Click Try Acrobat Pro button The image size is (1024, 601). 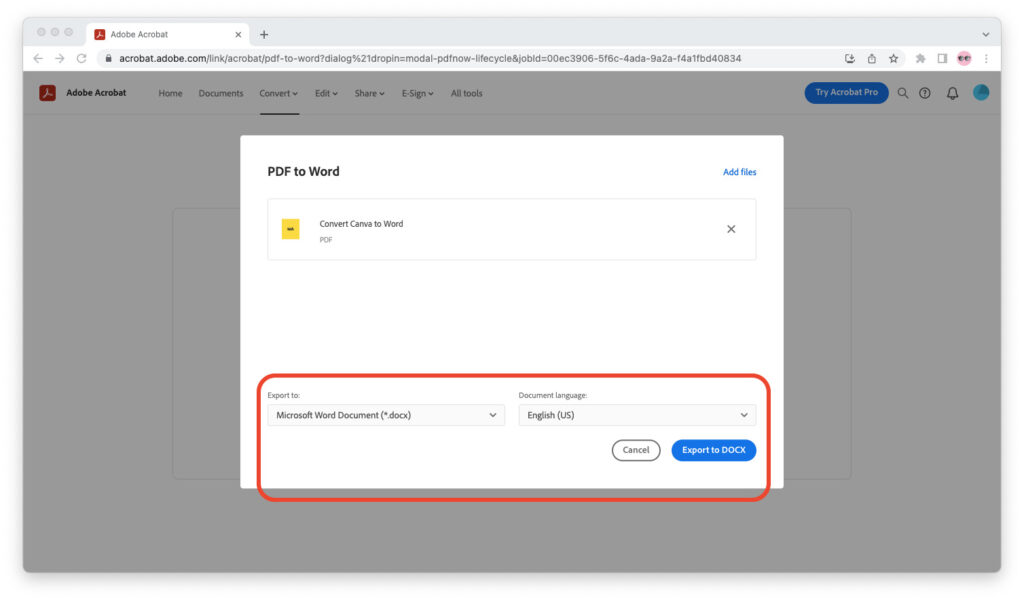(x=846, y=93)
